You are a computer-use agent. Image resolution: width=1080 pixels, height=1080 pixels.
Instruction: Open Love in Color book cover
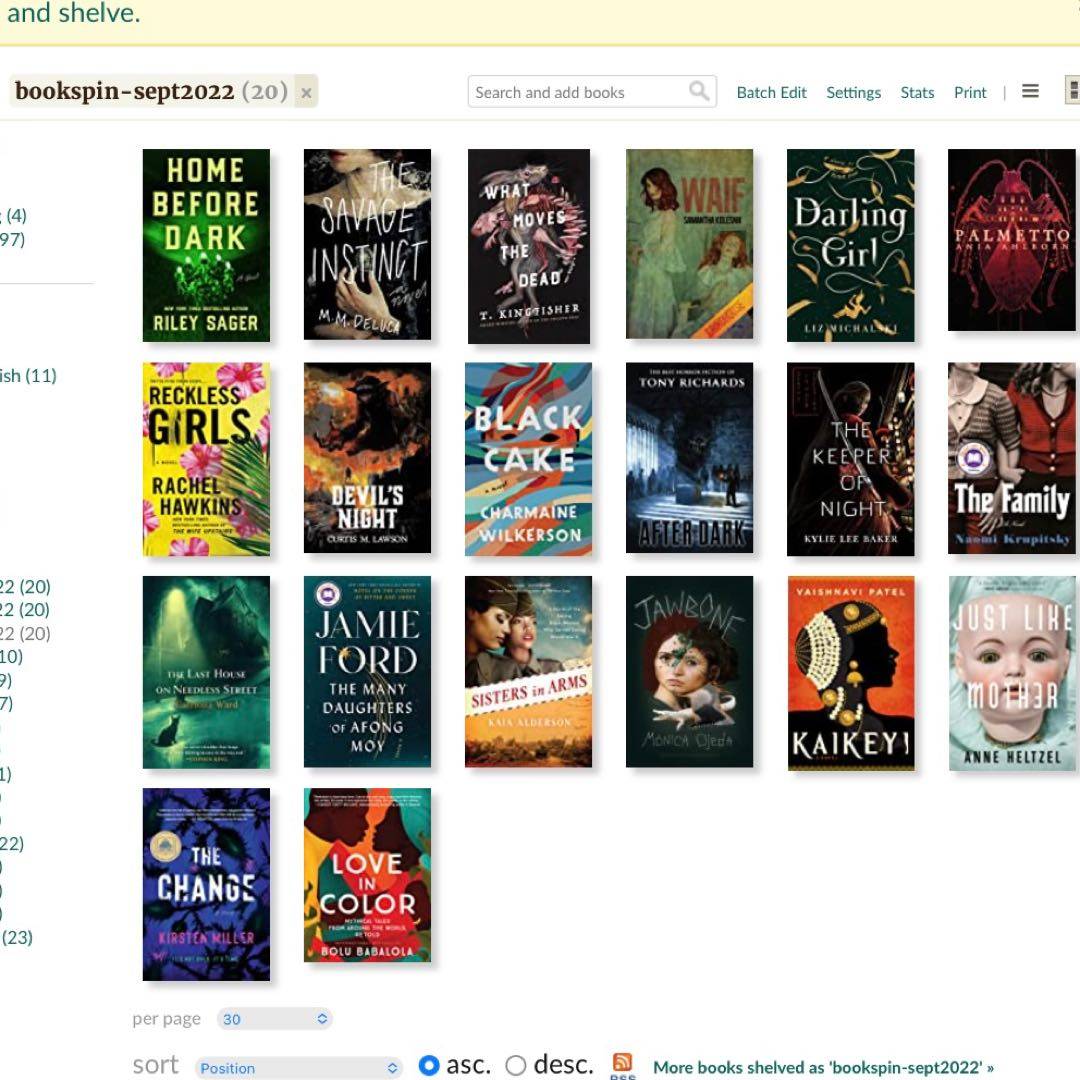point(367,875)
